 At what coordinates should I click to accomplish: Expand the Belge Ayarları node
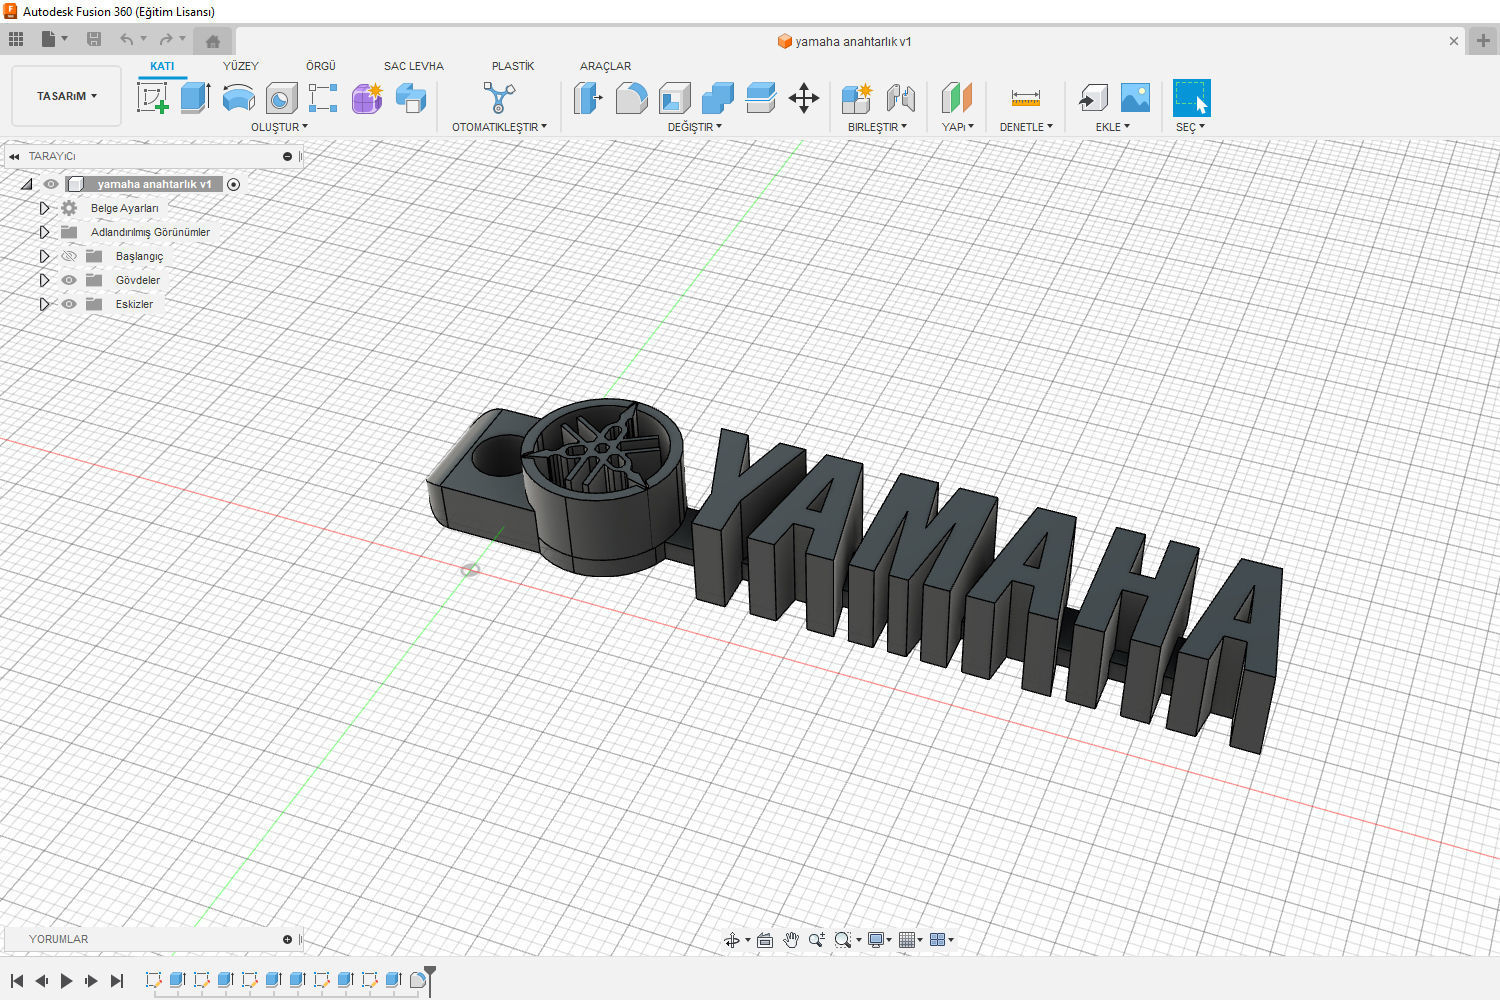coord(44,208)
